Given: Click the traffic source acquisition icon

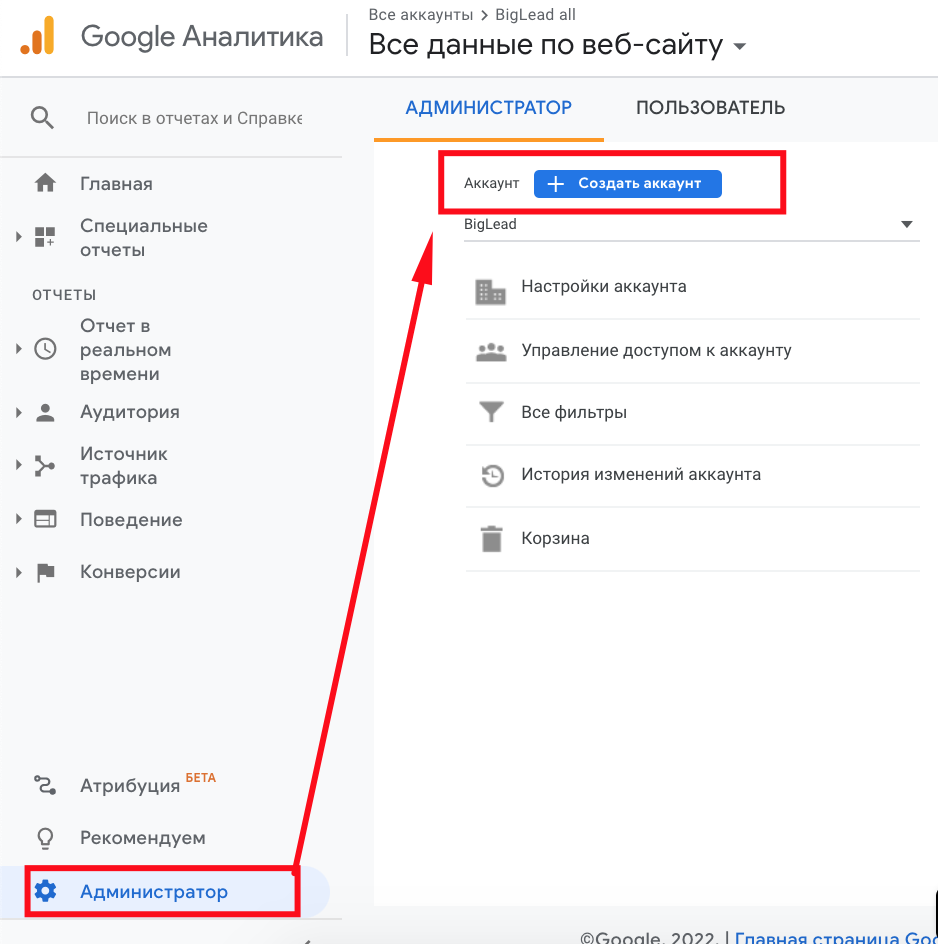Looking at the screenshot, I should (x=45, y=466).
